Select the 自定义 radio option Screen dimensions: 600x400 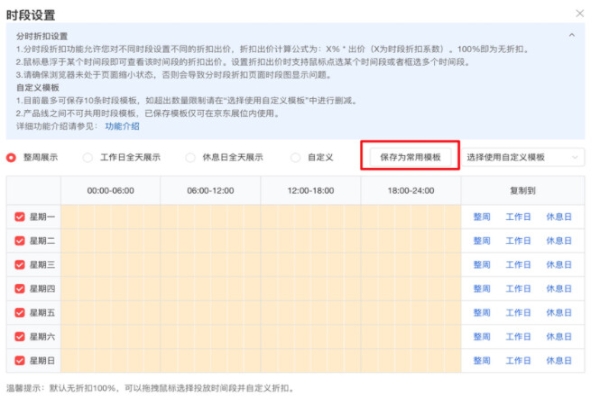click(x=295, y=158)
